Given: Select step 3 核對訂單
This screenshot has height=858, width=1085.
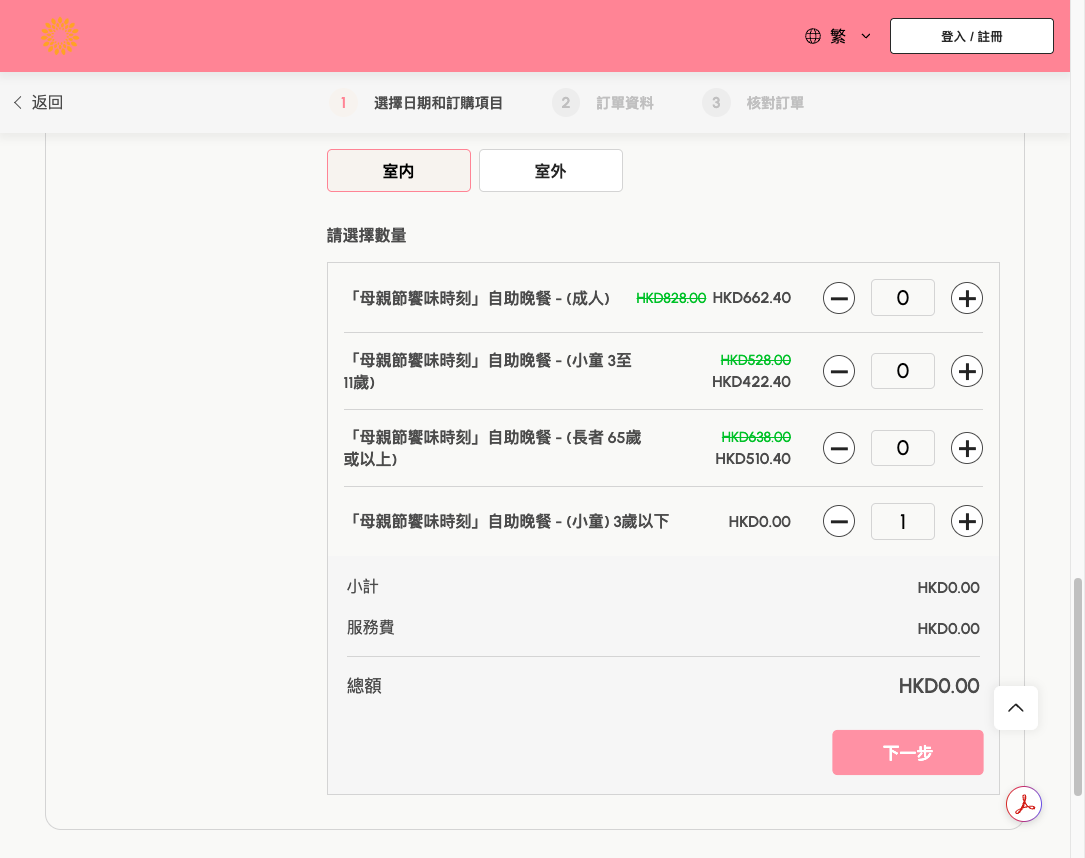Looking at the screenshot, I should click(x=753, y=103).
